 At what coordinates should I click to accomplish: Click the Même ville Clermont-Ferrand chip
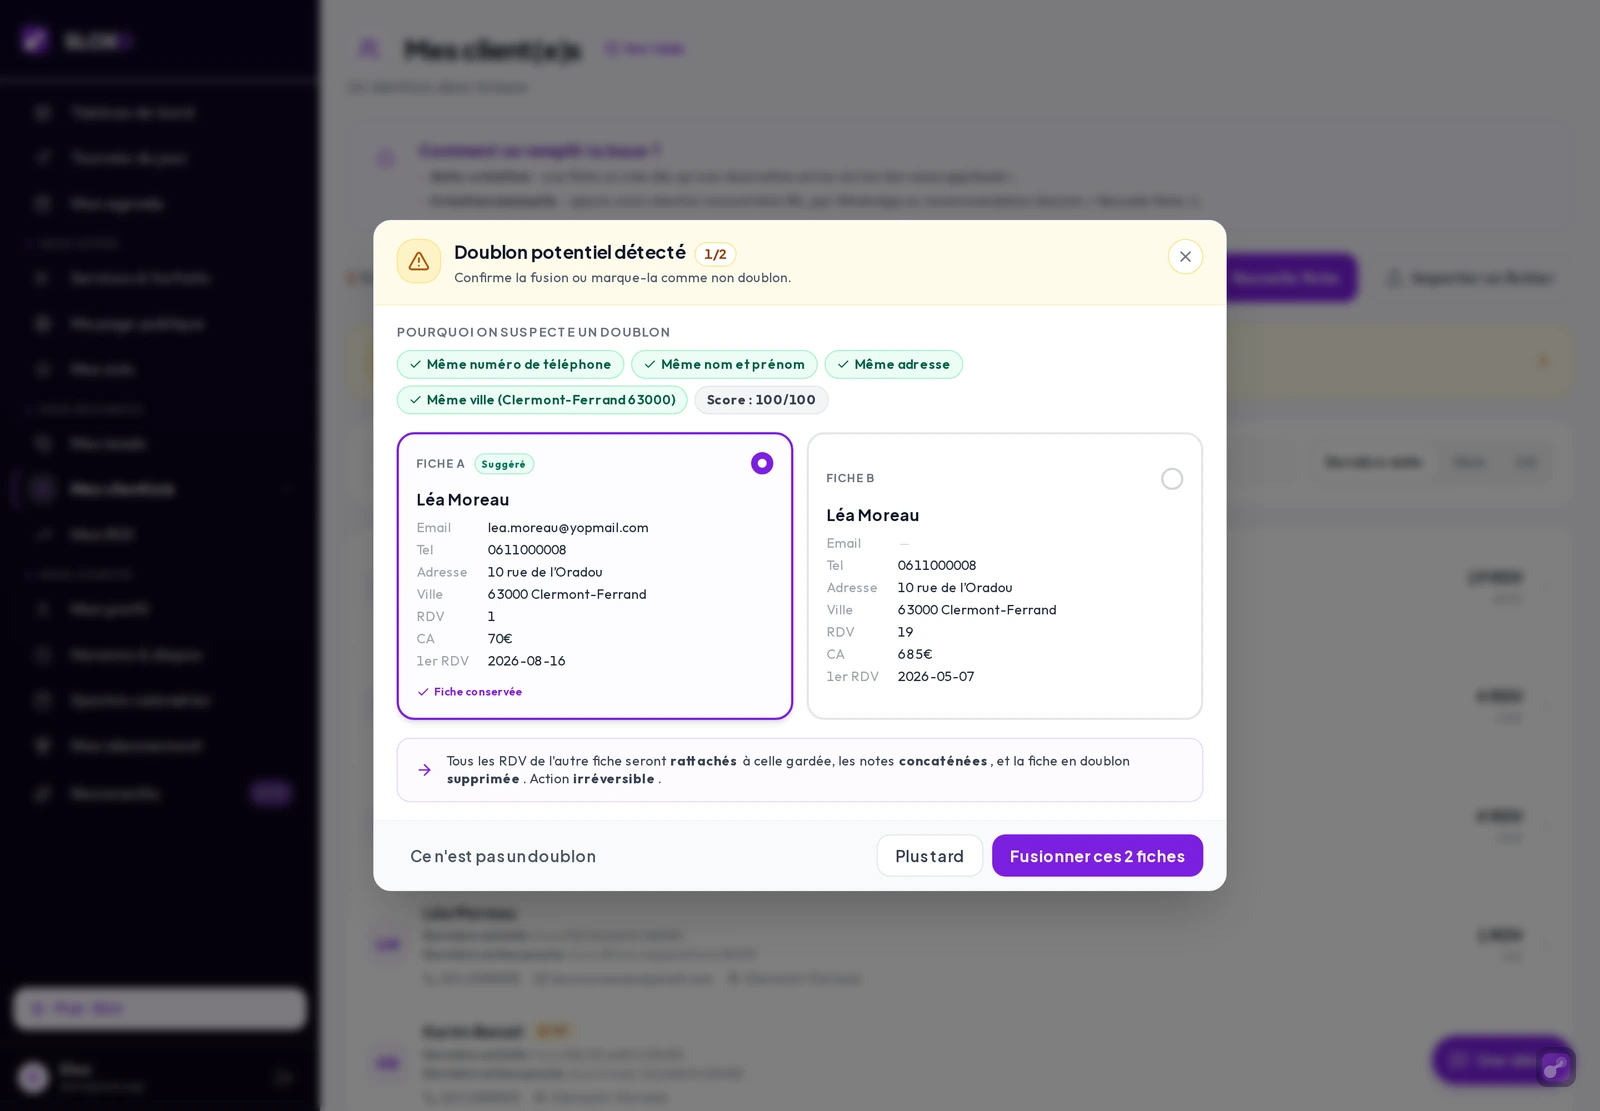click(x=542, y=400)
